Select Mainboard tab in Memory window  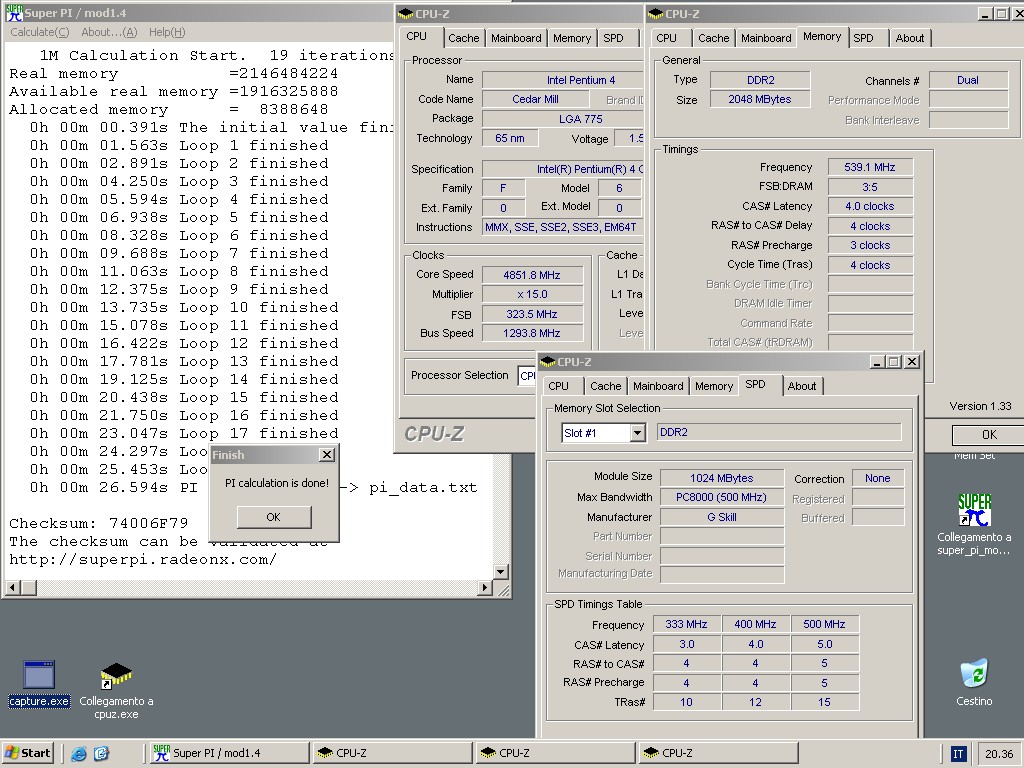click(x=766, y=38)
